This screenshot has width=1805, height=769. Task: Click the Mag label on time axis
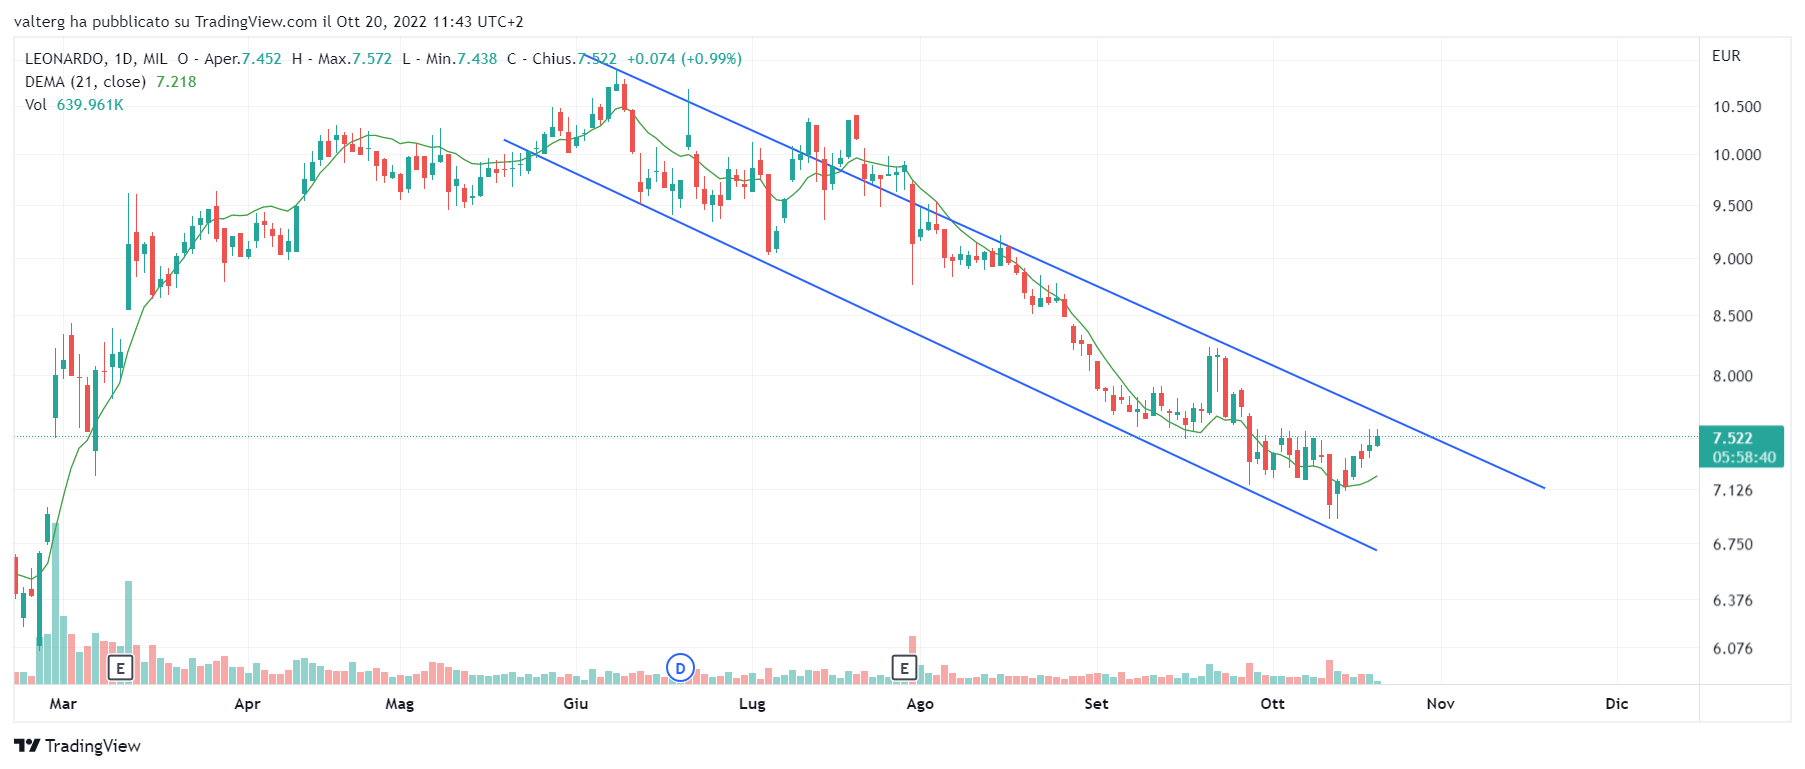coord(400,704)
